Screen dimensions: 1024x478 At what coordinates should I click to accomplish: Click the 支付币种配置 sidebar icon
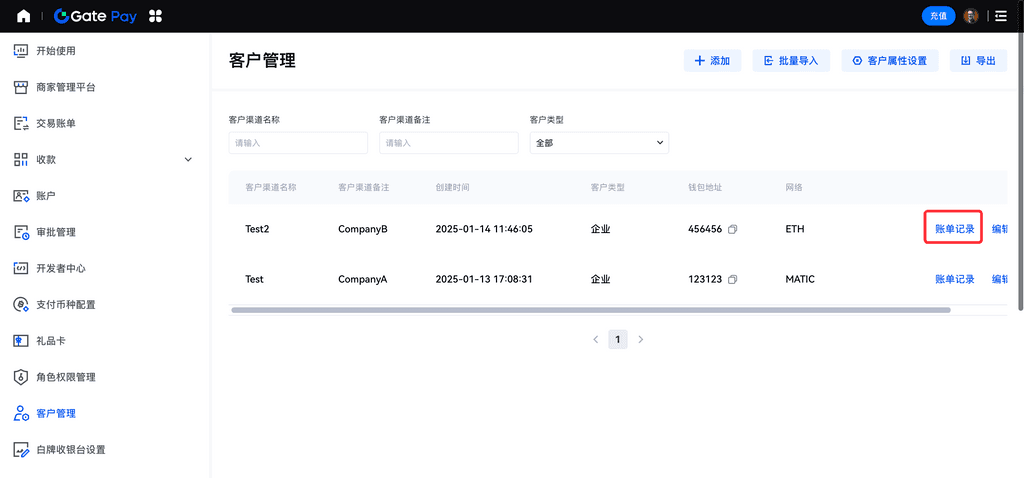[21, 304]
